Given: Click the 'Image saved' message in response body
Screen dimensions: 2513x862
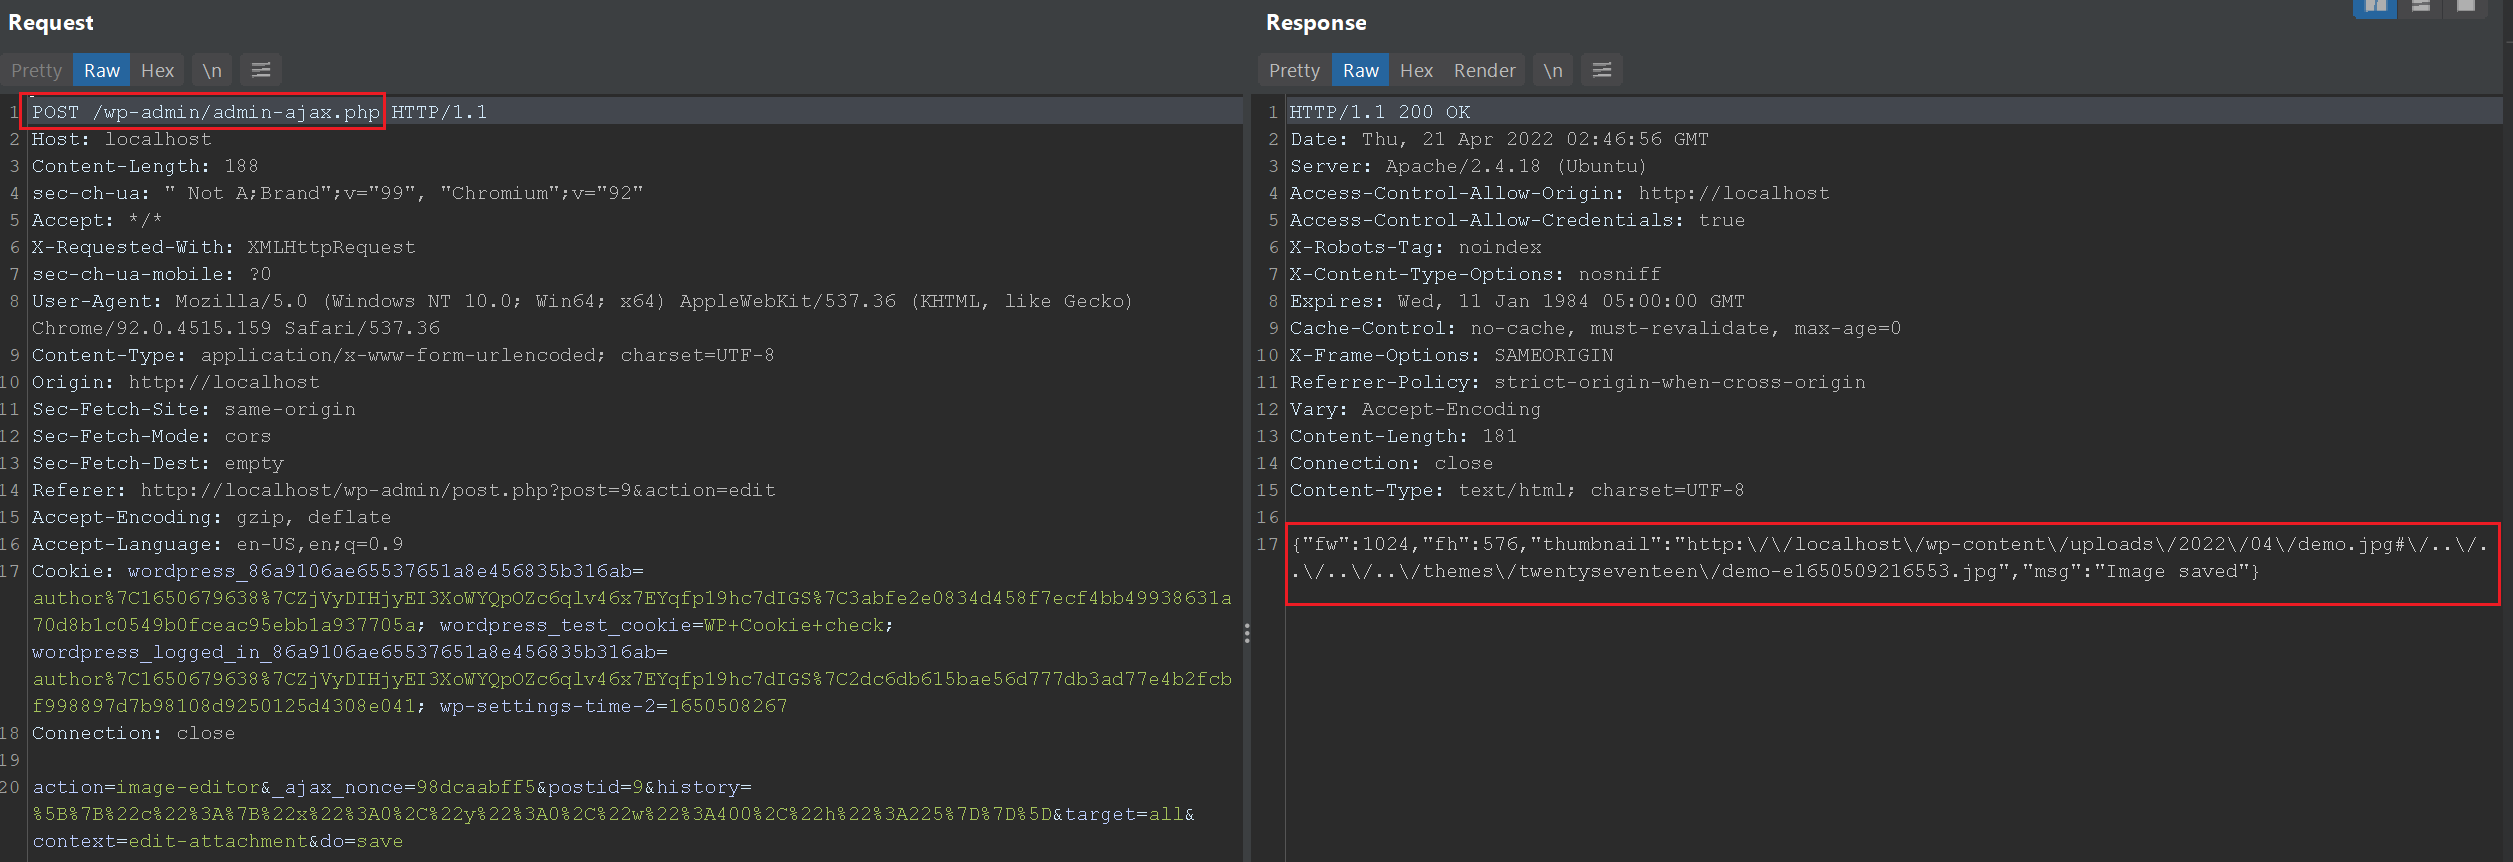Looking at the screenshot, I should [x=2172, y=571].
